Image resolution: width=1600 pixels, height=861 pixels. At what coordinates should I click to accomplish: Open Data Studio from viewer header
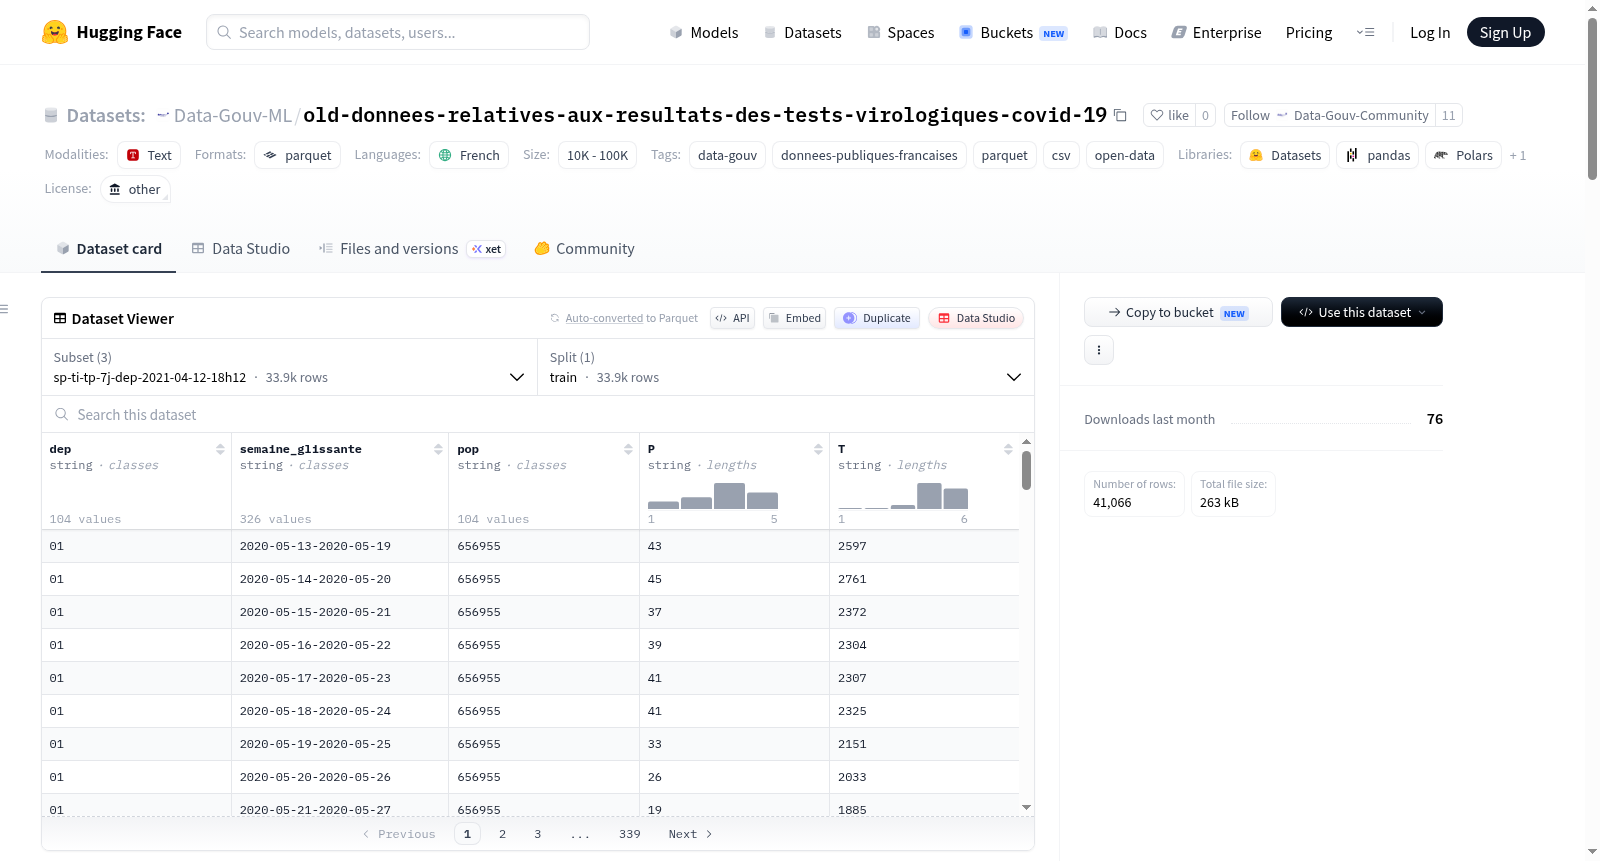tap(976, 318)
